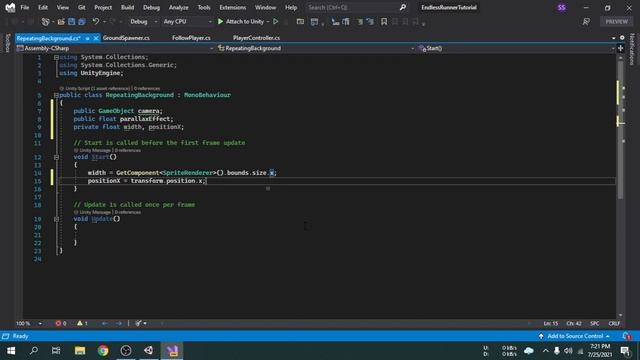Click the PREVIEW button
Viewport: 640px width, 360px height.
coord(616,21)
